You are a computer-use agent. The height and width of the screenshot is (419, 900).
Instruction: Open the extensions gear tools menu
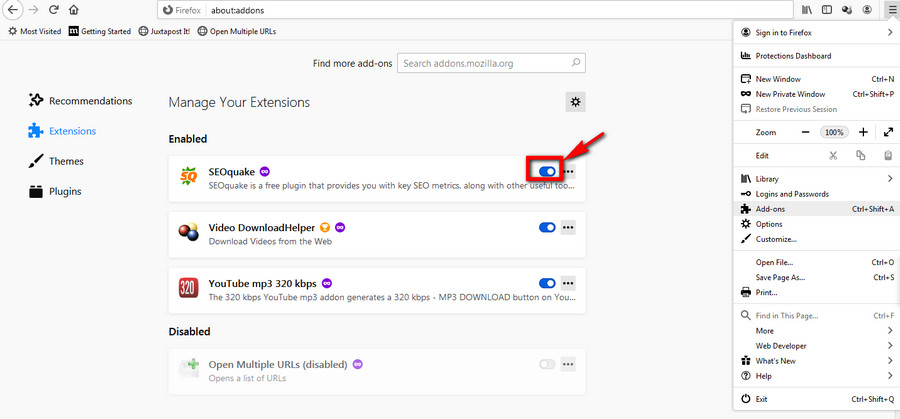(x=575, y=102)
